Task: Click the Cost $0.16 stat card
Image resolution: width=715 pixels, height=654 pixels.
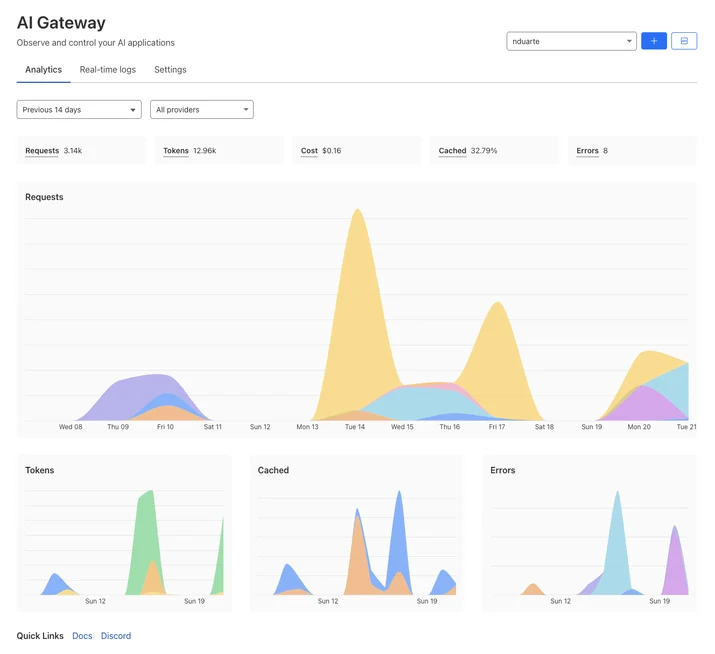Action: pyautogui.click(x=357, y=151)
